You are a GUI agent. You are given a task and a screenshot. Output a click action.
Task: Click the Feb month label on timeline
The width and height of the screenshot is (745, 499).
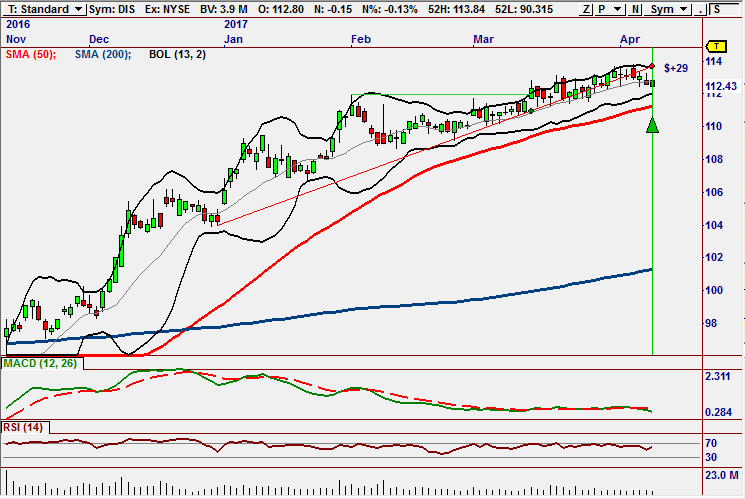(361, 39)
